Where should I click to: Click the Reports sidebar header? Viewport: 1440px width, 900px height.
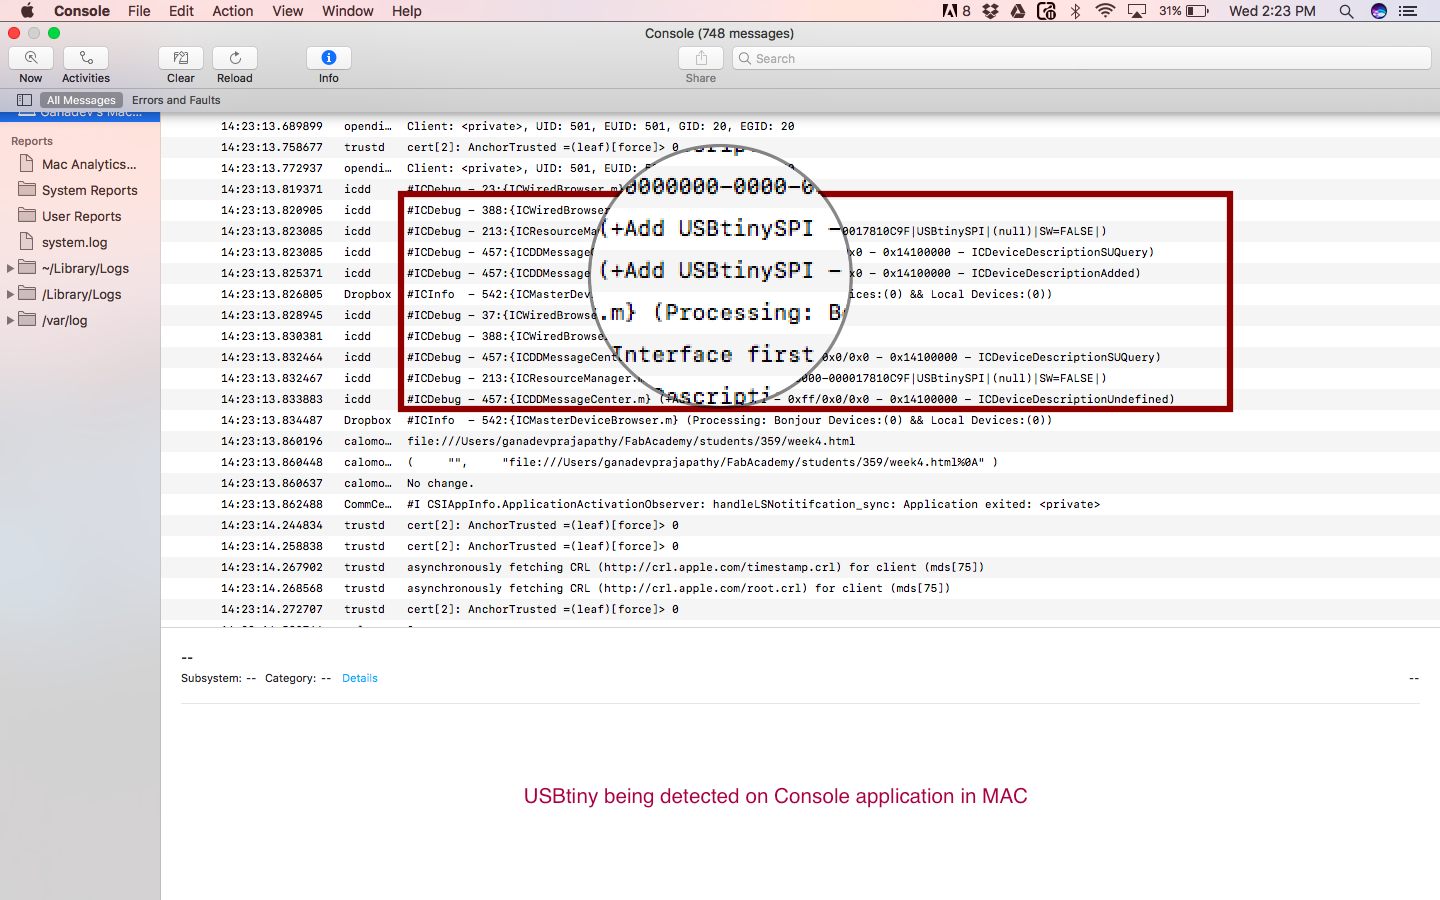tap(32, 141)
